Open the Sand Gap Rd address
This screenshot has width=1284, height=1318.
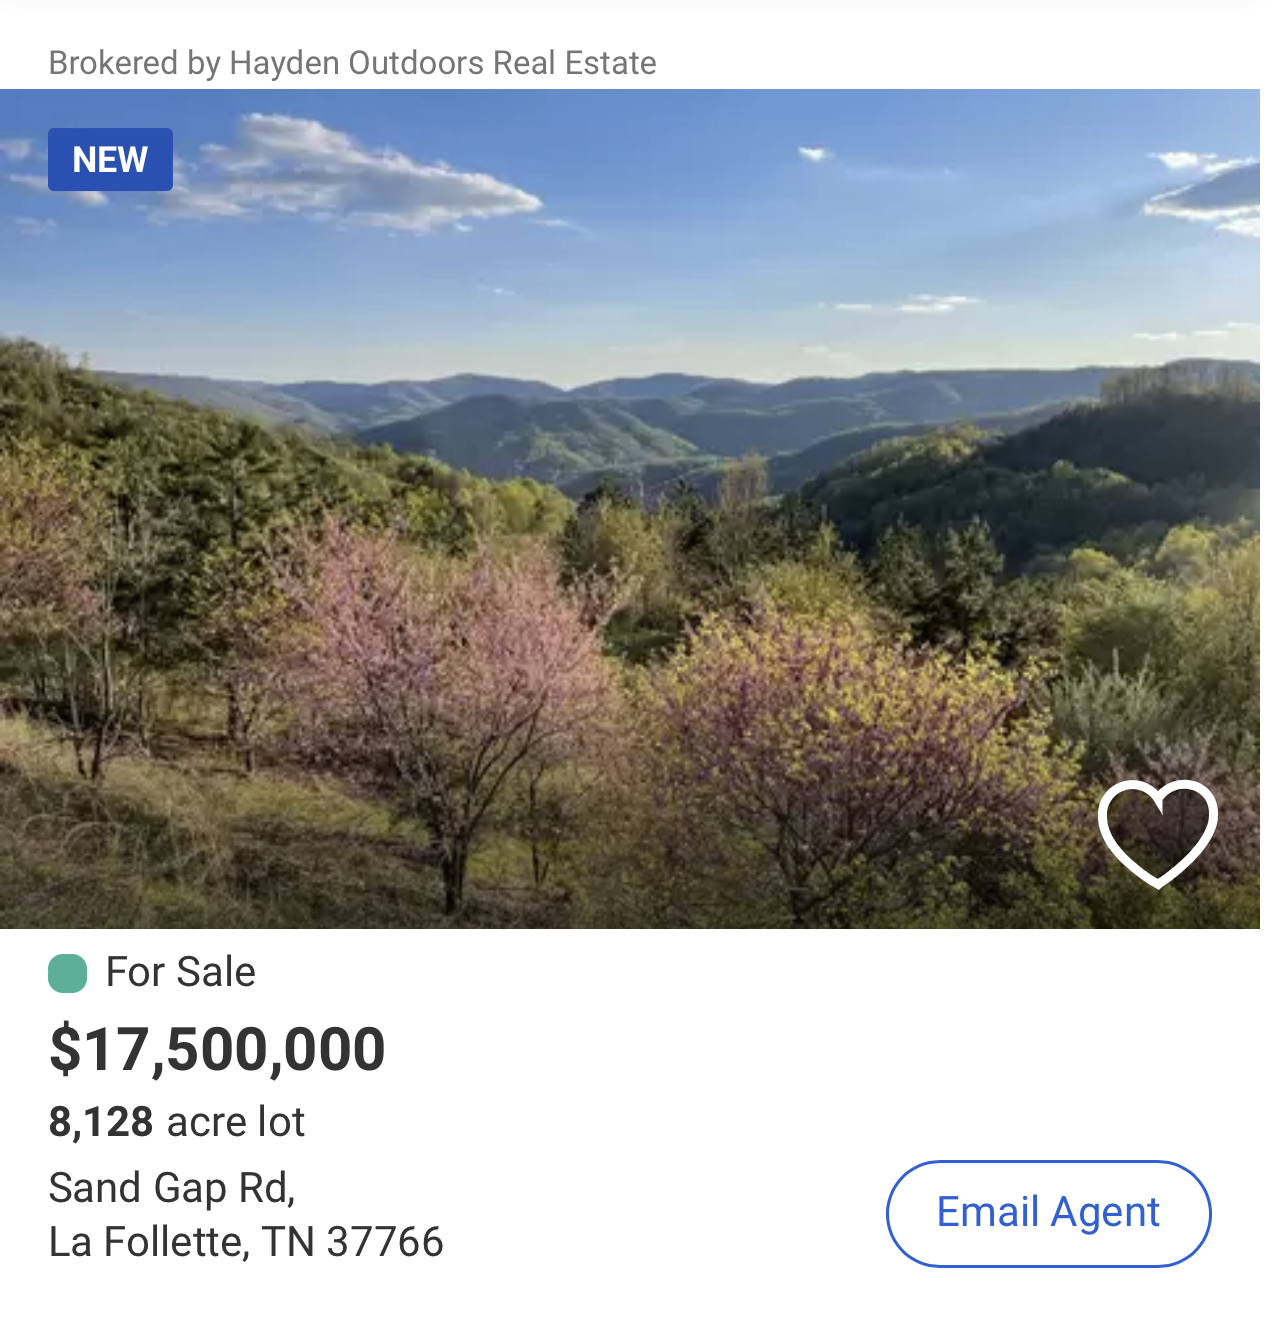tap(172, 1188)
